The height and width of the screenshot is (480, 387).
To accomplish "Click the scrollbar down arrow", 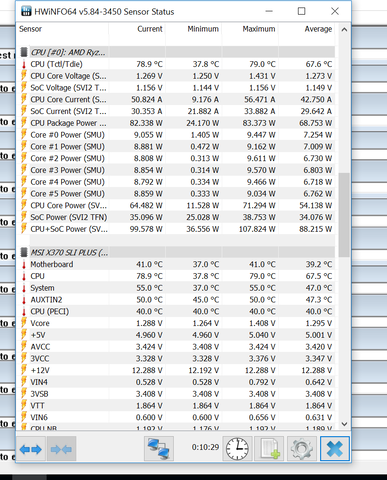I will tap(344, 424).
